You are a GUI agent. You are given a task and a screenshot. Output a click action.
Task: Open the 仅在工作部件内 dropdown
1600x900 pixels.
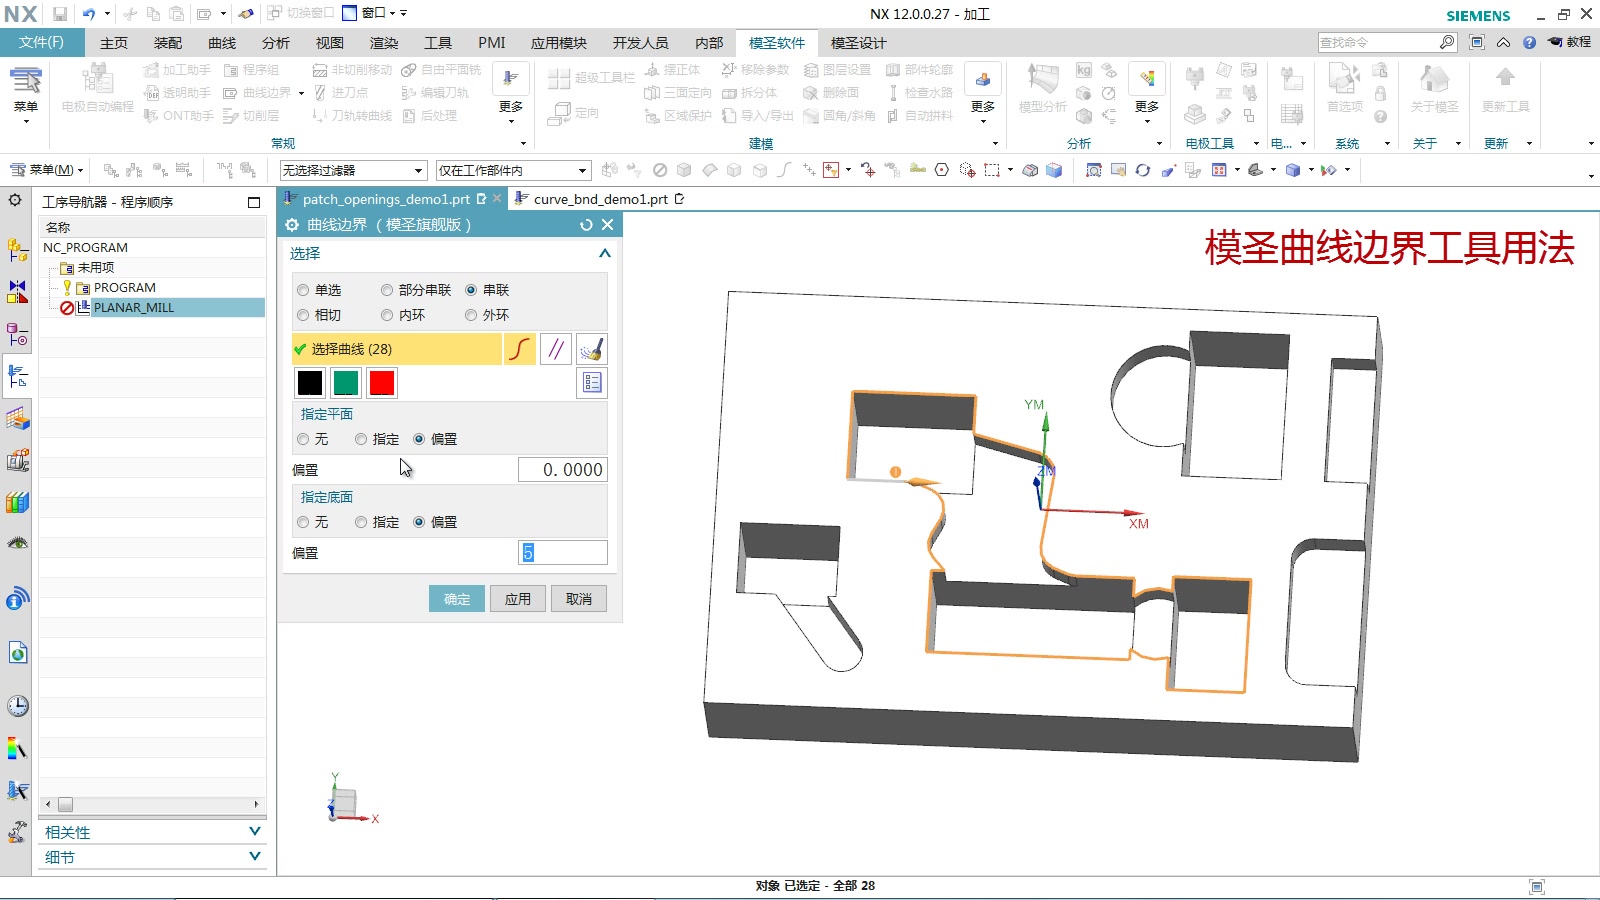(x=514, y=170)
